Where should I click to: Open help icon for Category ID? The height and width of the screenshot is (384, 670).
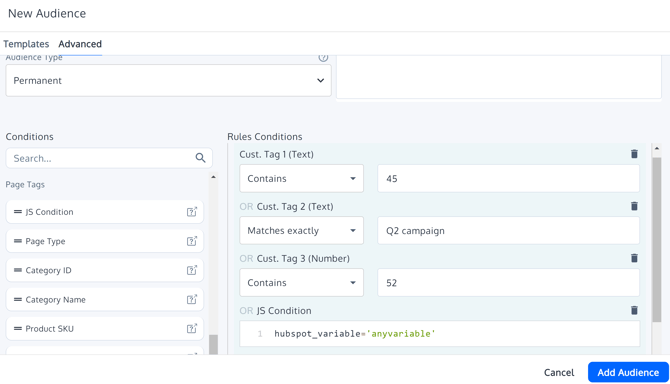pyautogui.click(x=192, y=270)
